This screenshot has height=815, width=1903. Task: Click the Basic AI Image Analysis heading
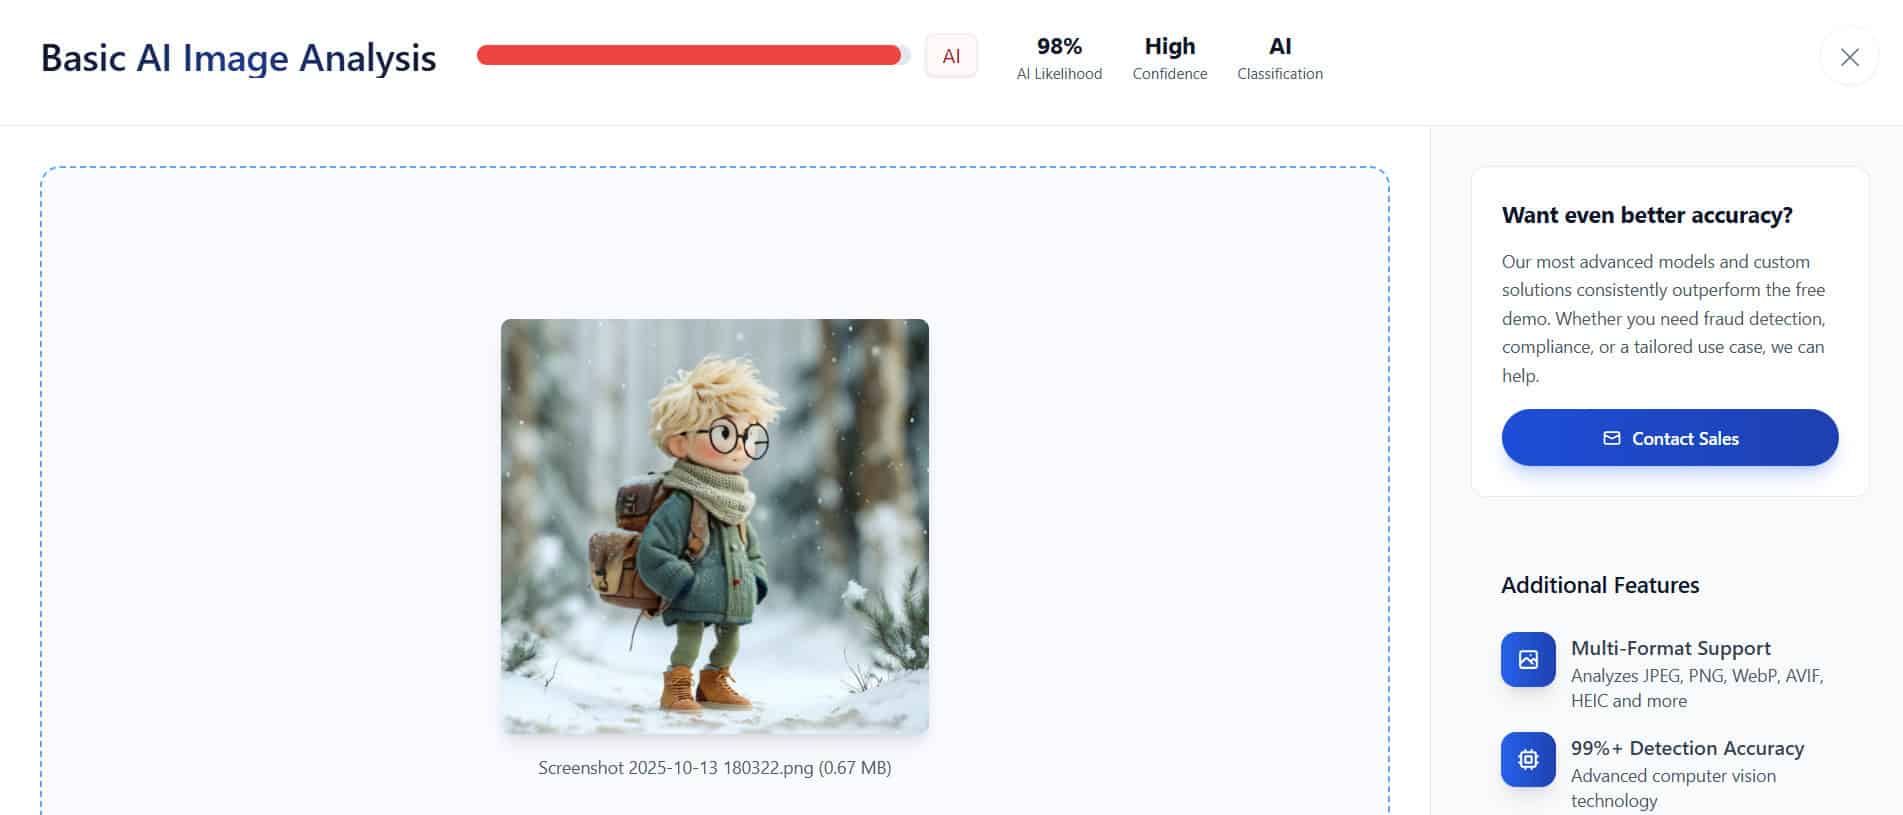click(238, 58)
